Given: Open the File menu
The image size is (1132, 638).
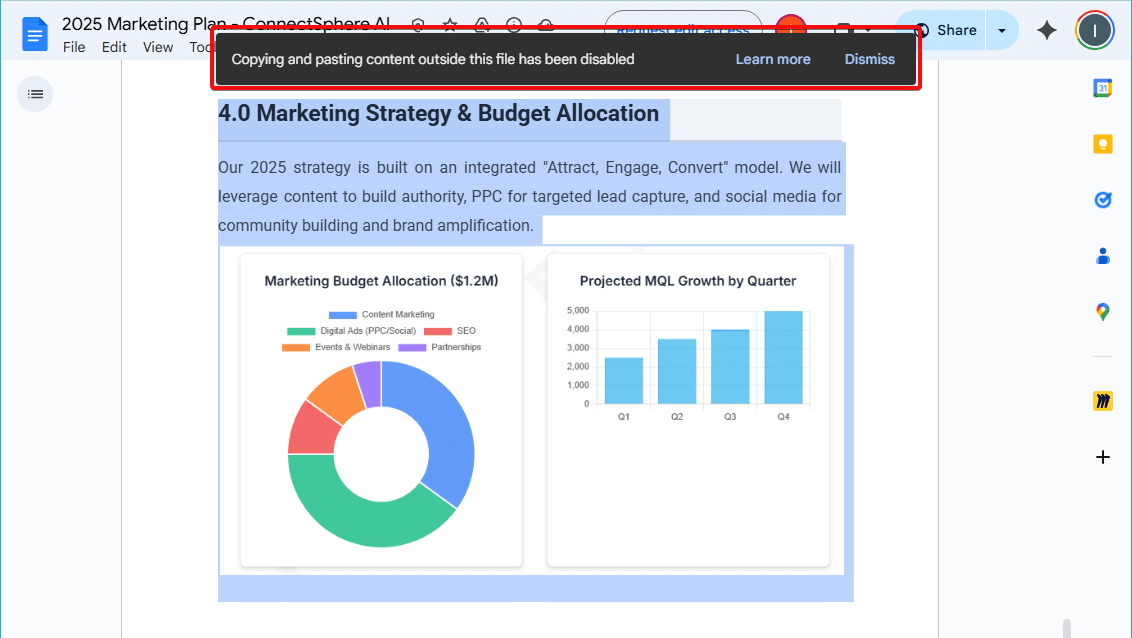Looking at the screenshot, I should coord(74,47).
